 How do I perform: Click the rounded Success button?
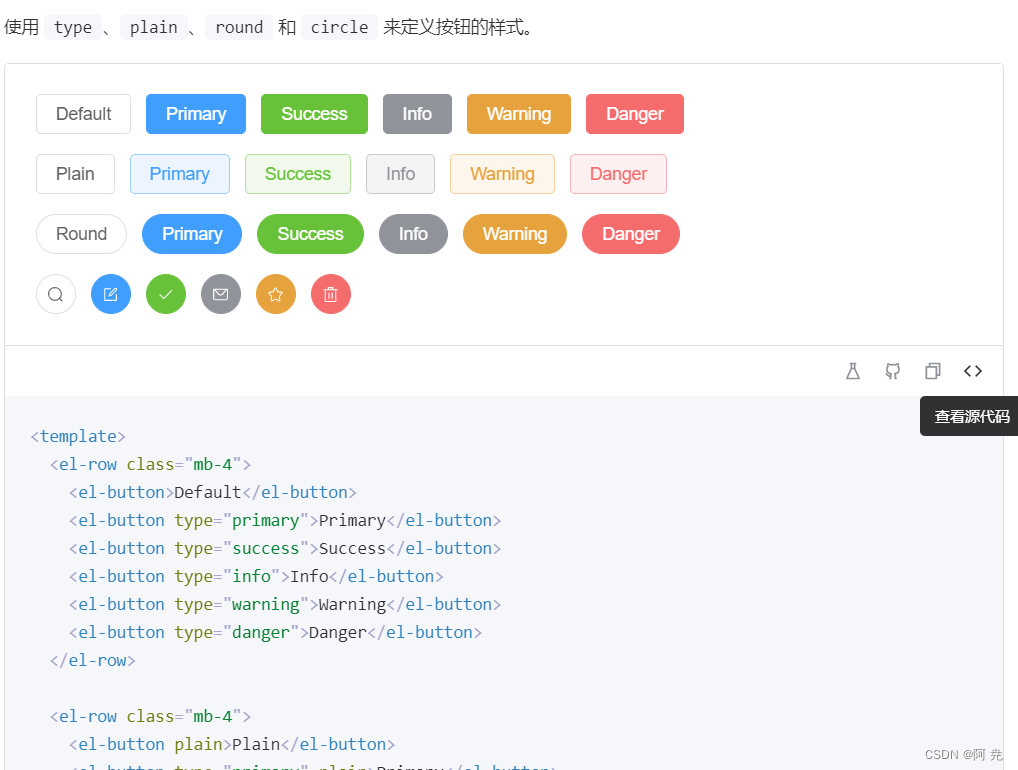coord(310,234)
